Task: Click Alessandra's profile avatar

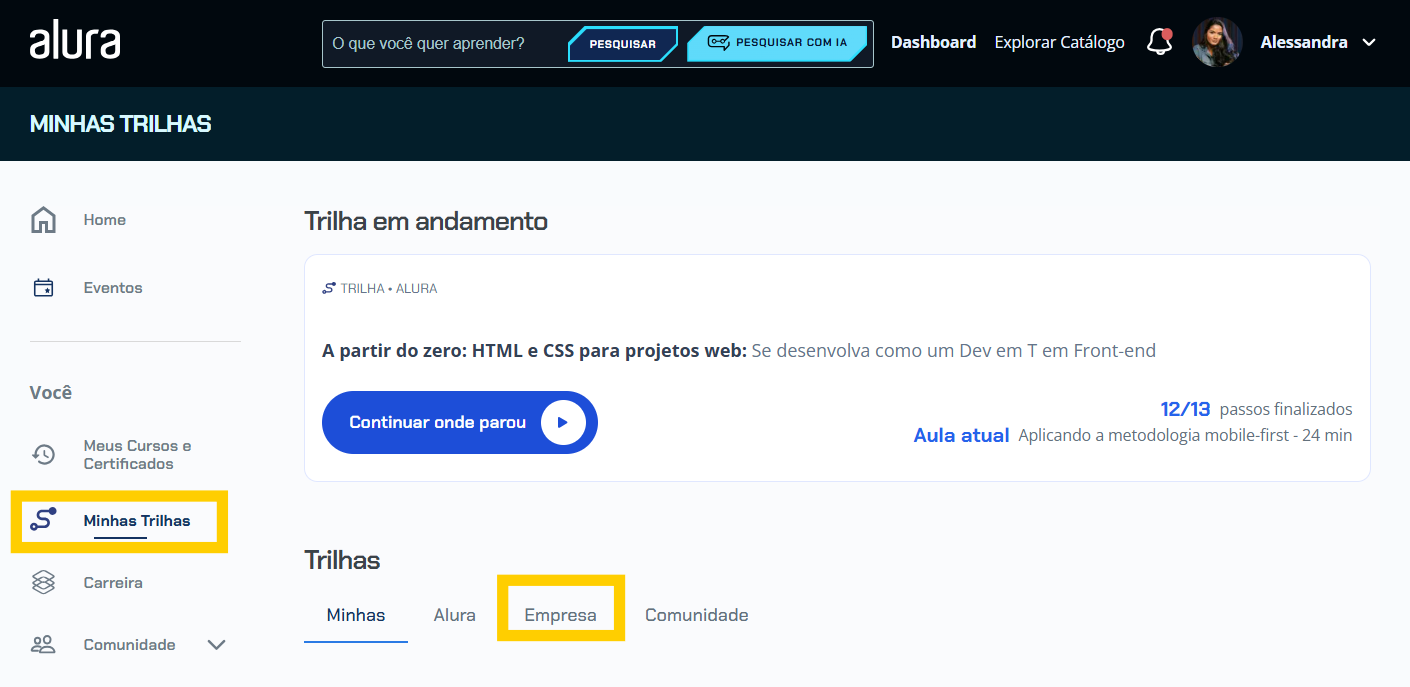Action: 1217,42
